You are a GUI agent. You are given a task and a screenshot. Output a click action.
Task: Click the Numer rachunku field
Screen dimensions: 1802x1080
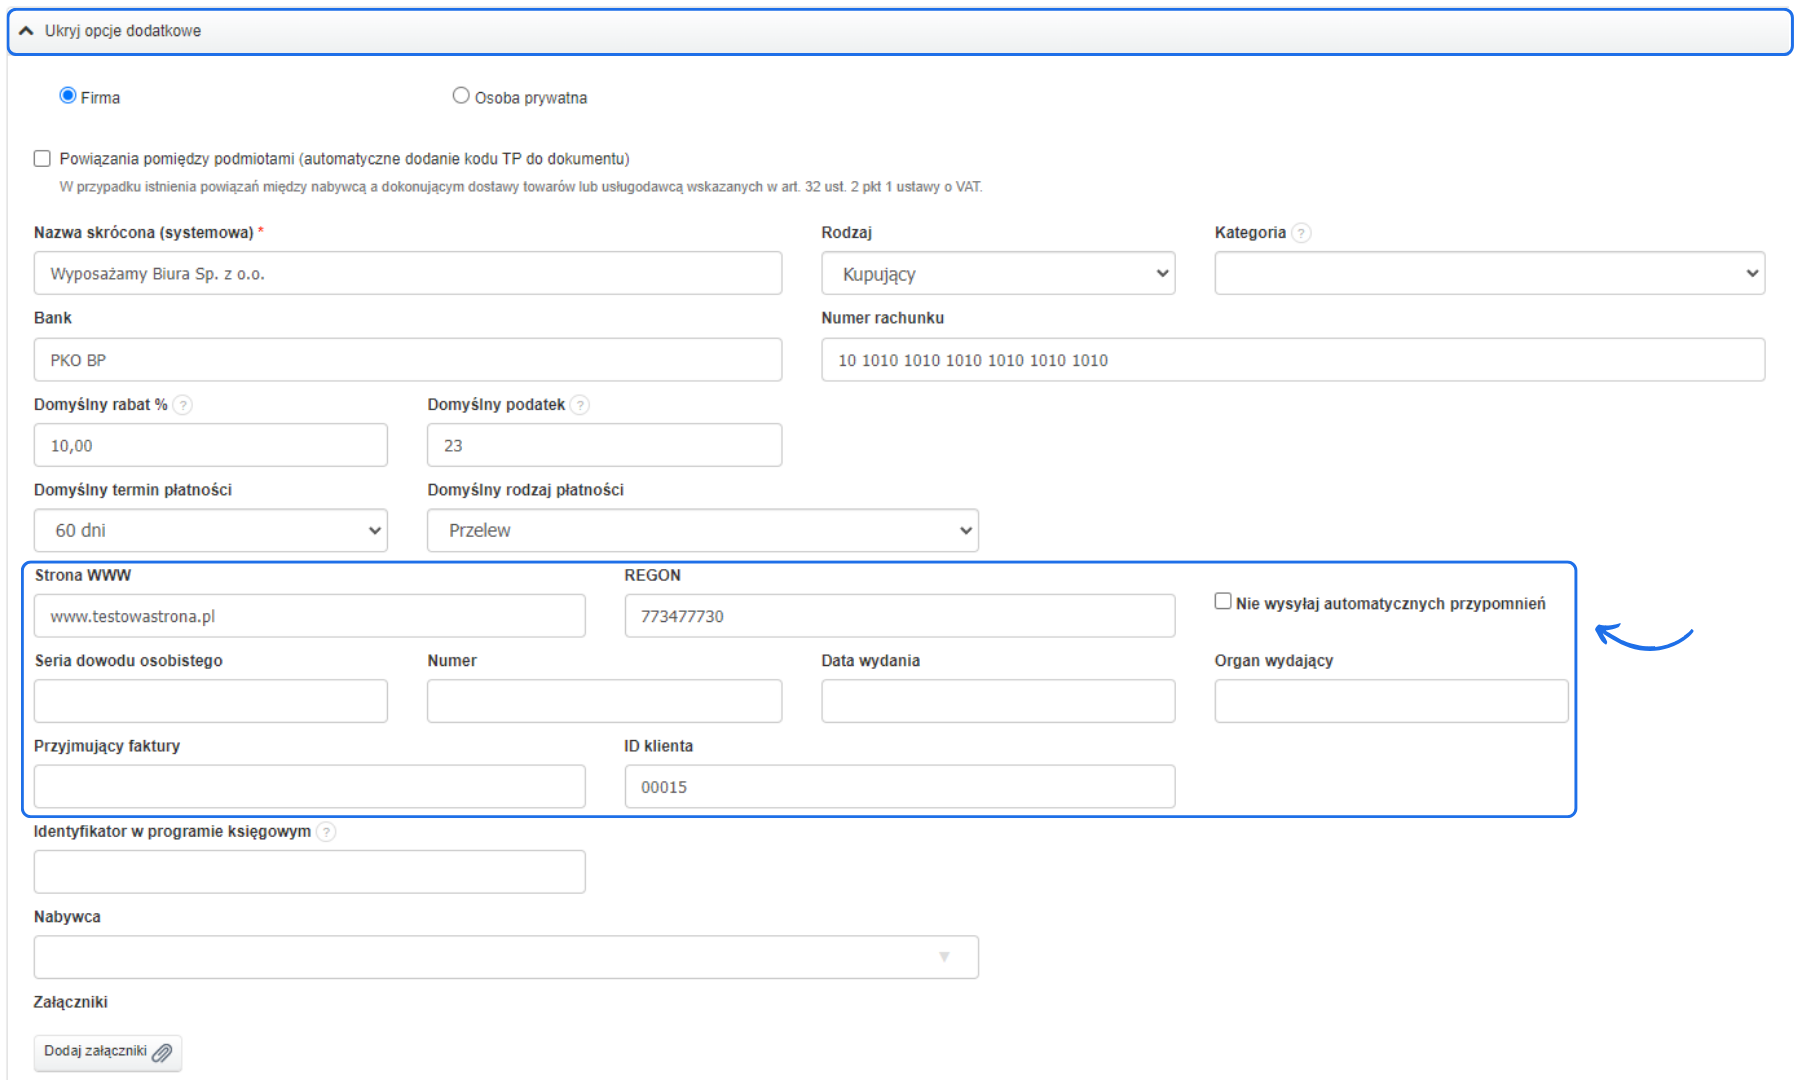[1292, 360]
